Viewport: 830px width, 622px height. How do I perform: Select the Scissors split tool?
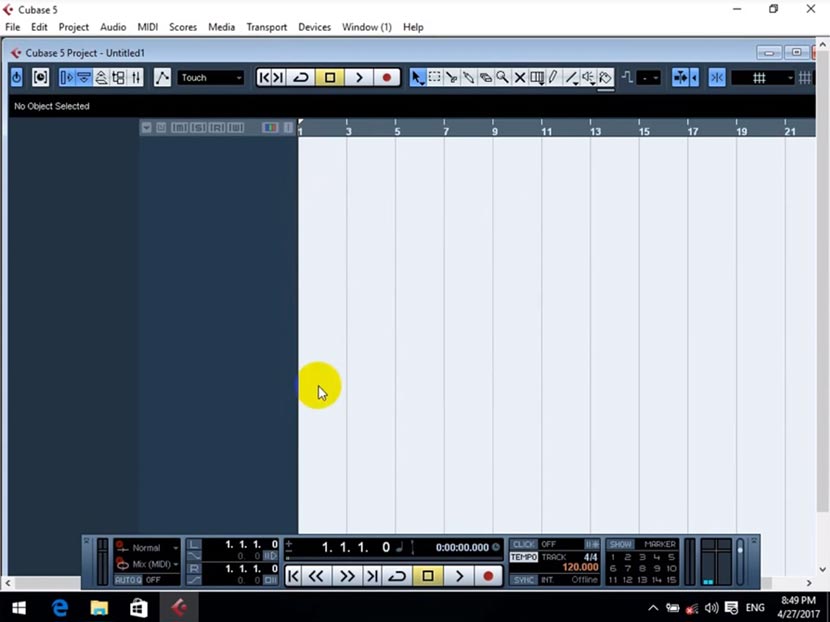(451, 77)
